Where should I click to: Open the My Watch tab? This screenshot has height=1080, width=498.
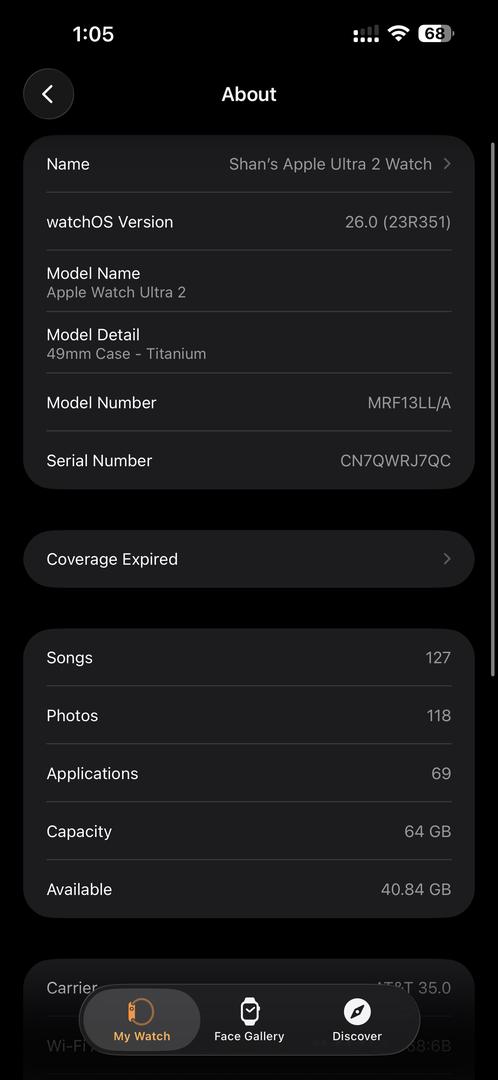click(142, 1021)
